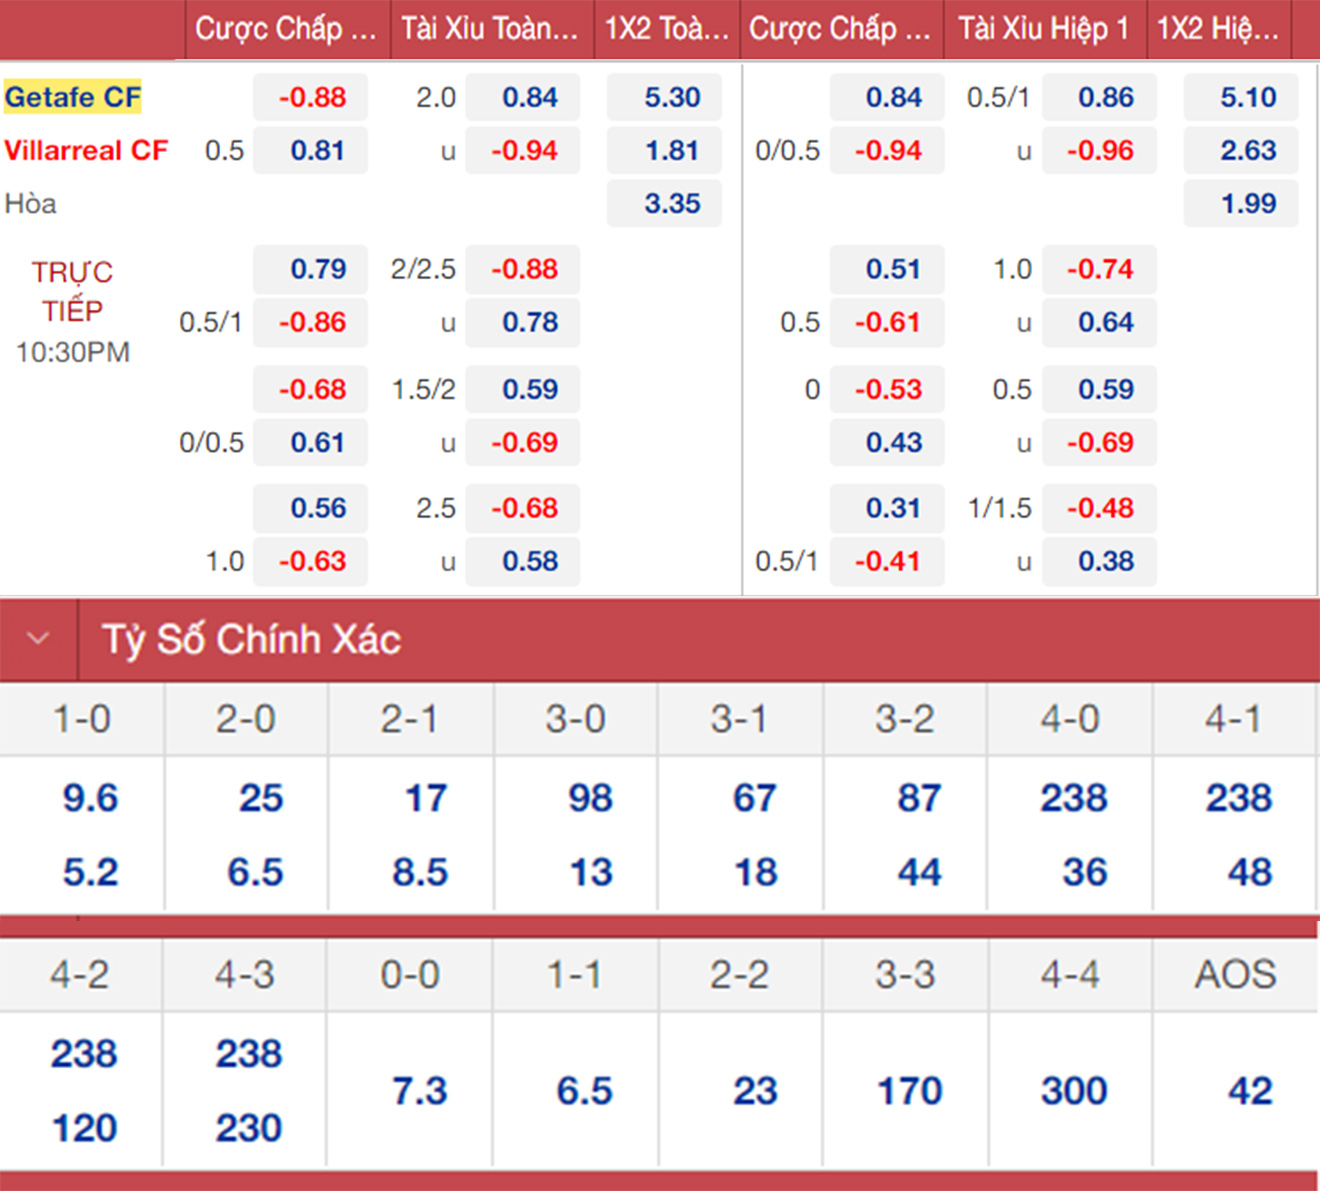Choose the 3-3 correct score odds 170
The height and width of the screenshot is (1191, 1320).
pyautogui.click(x=909, y=1090)
